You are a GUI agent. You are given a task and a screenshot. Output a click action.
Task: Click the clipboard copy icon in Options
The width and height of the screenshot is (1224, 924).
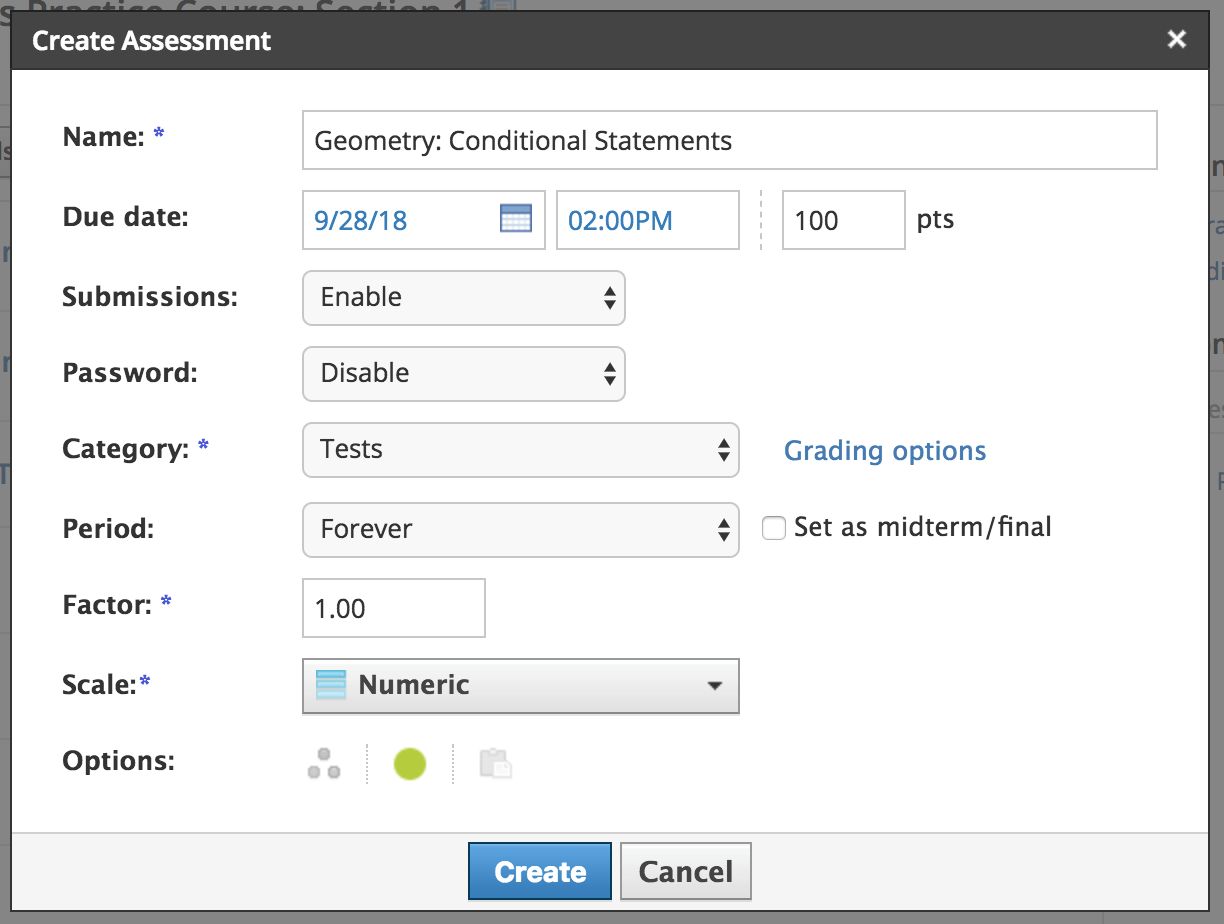(x=496, y=764)
